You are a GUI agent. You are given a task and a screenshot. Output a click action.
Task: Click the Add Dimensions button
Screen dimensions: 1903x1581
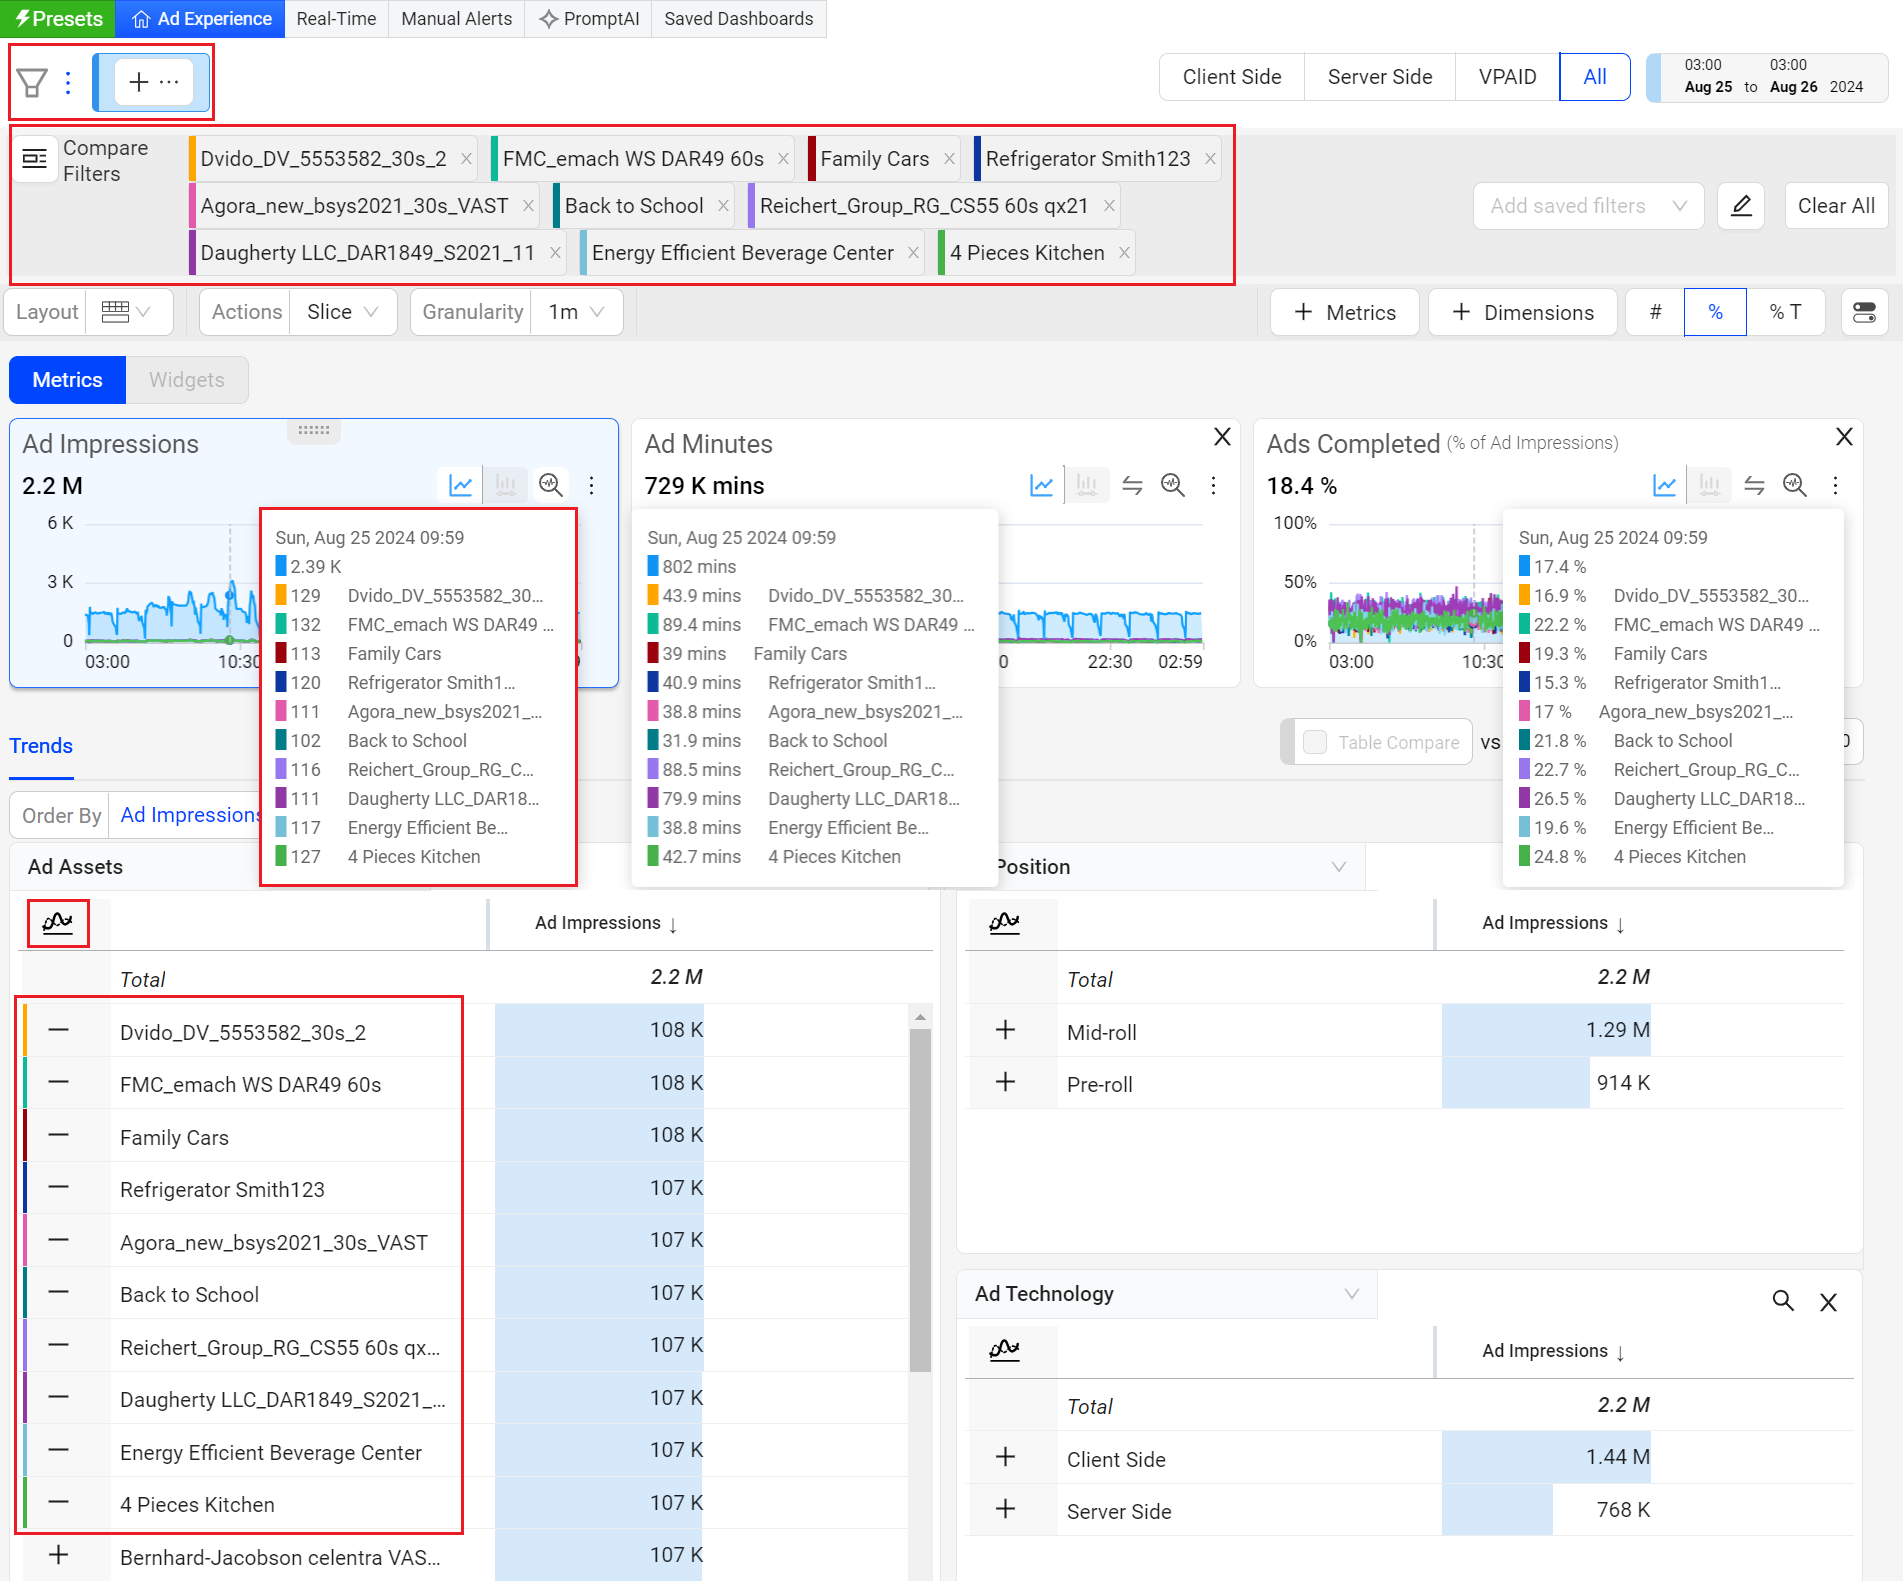(1523, 313)
